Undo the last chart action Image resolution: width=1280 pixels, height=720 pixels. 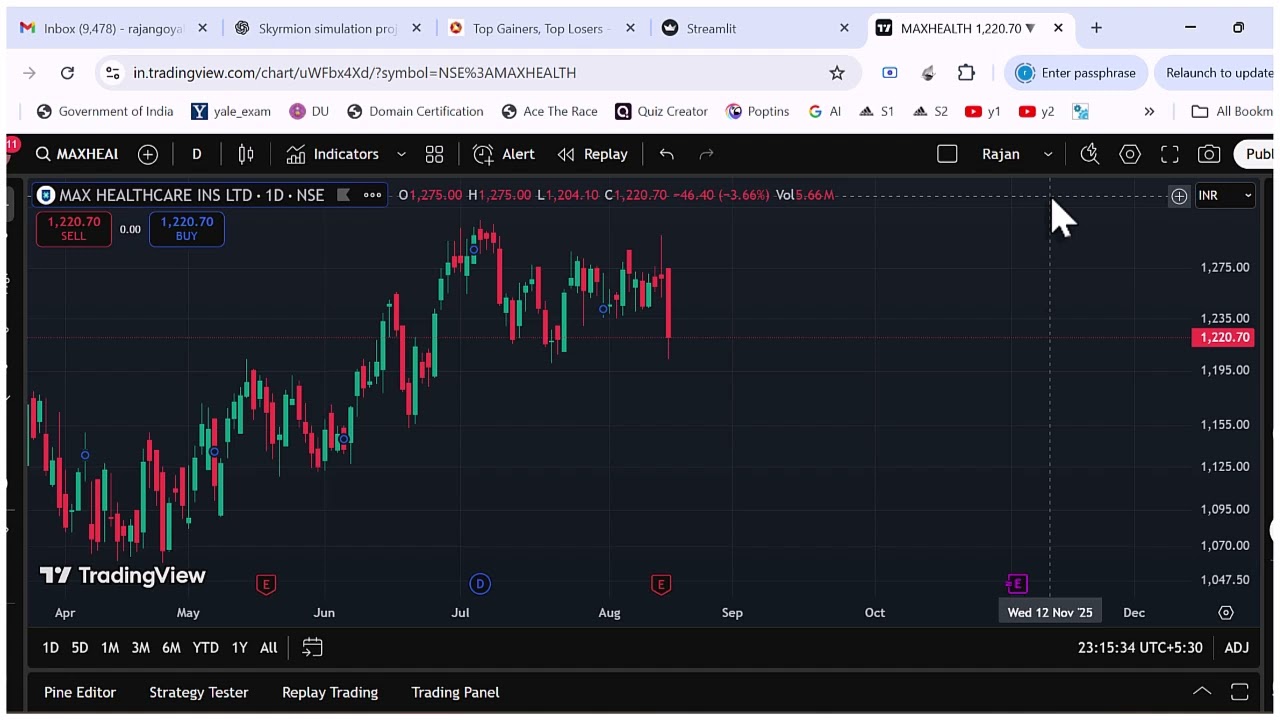667,154
